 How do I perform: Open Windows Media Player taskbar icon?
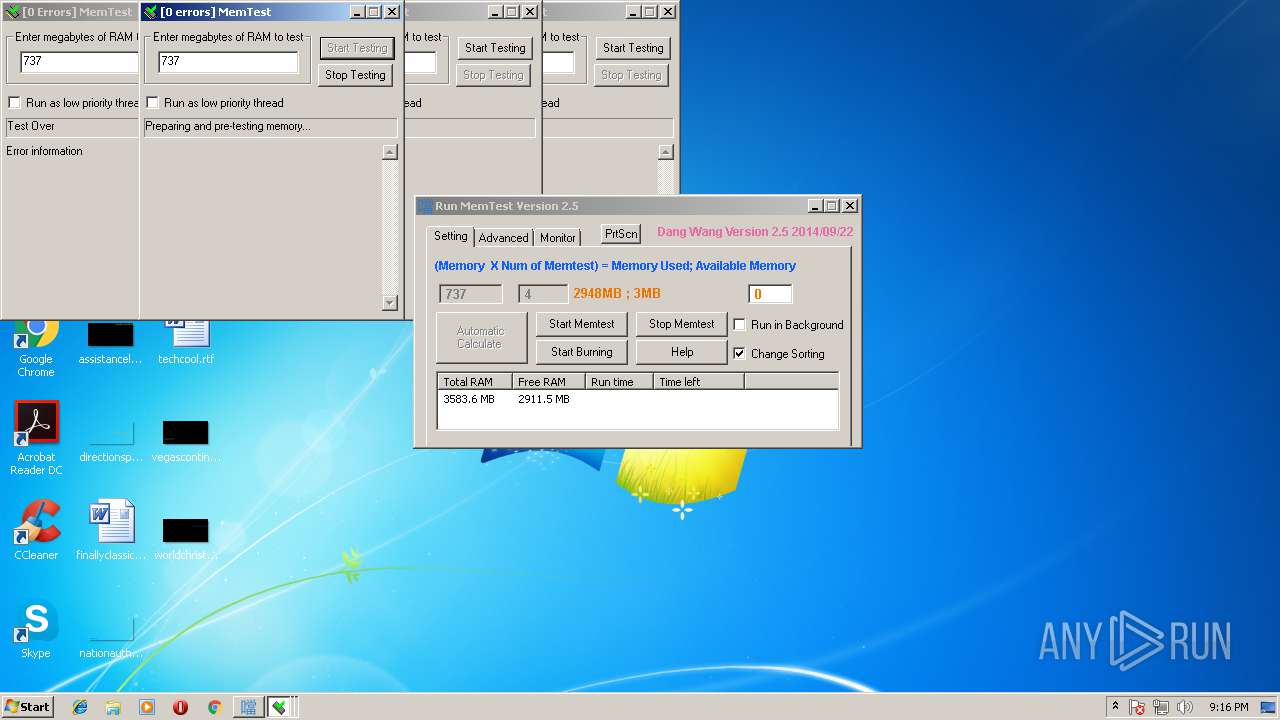pyautogui.click(x=147, y=707)
